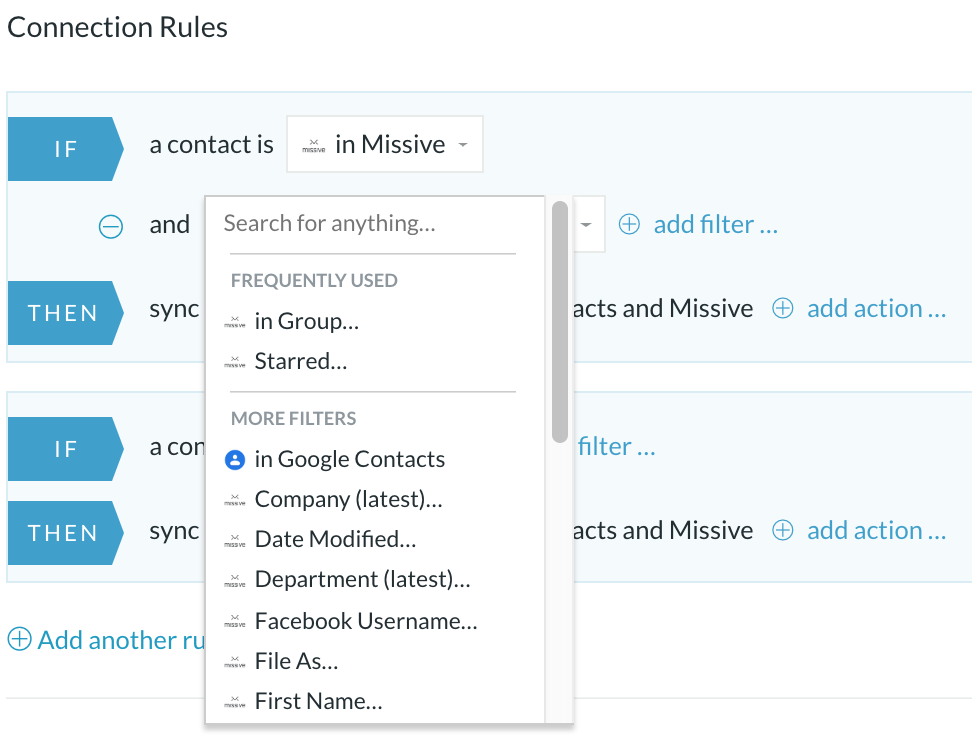Open the partially hidden filter dropdown arrow

[586, 224]
